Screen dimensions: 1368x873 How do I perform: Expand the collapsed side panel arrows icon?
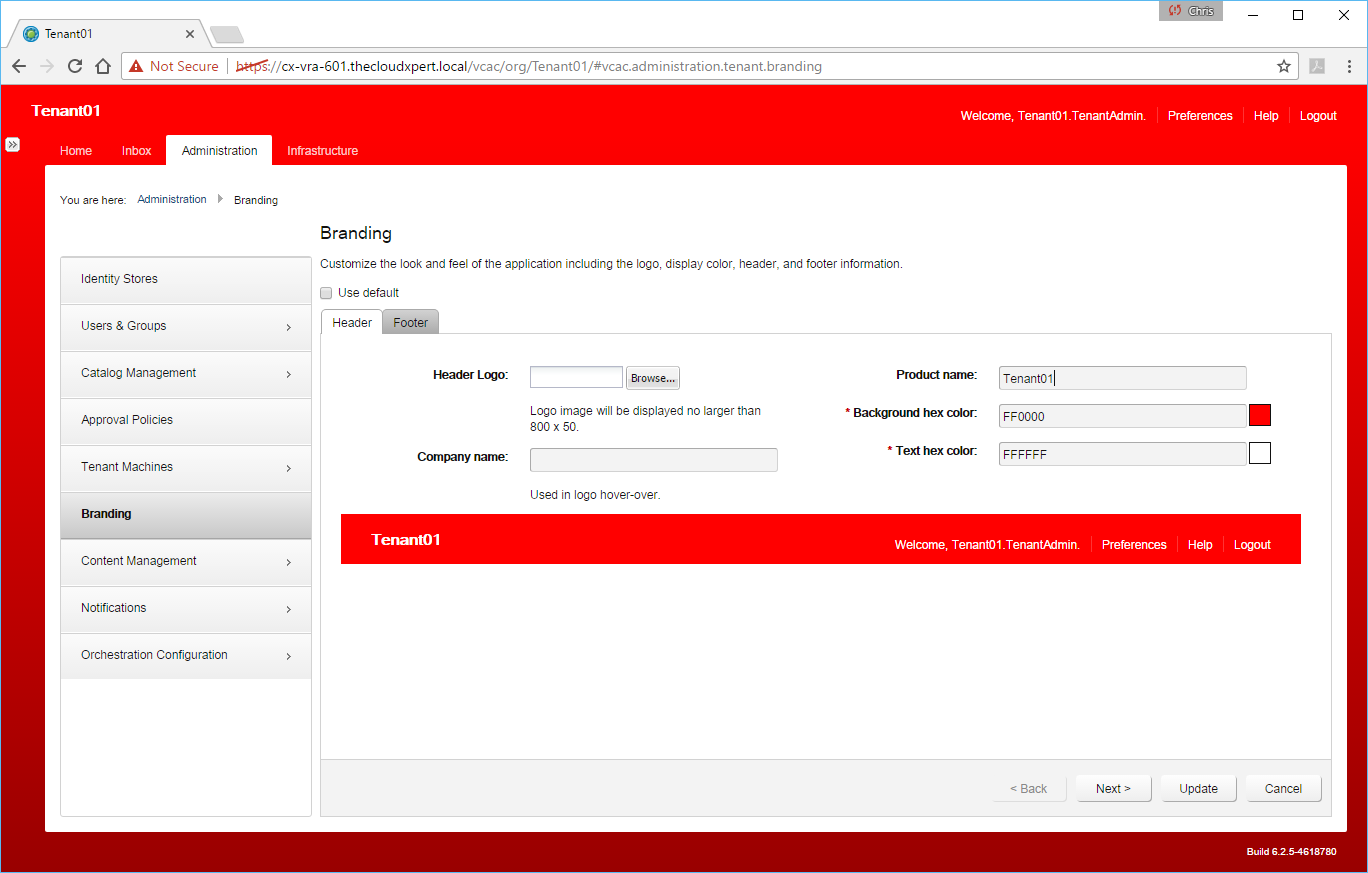[x=12, y=144]
